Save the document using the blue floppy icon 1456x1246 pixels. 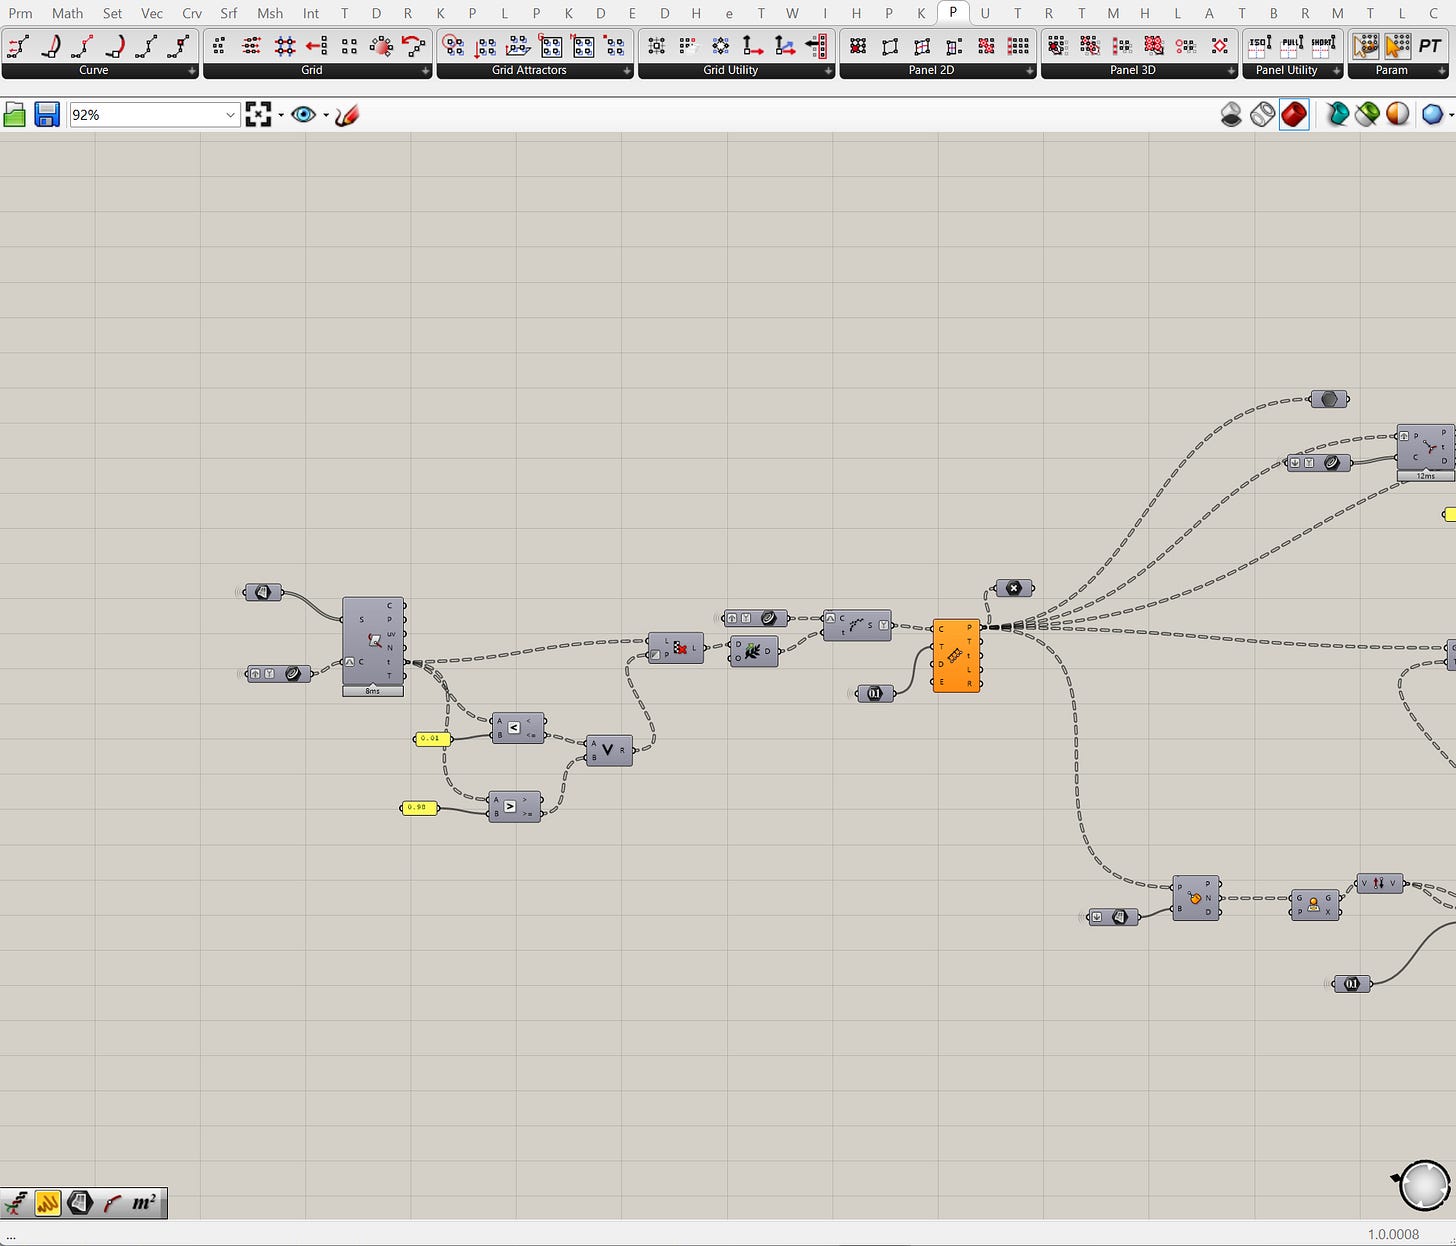47,115
